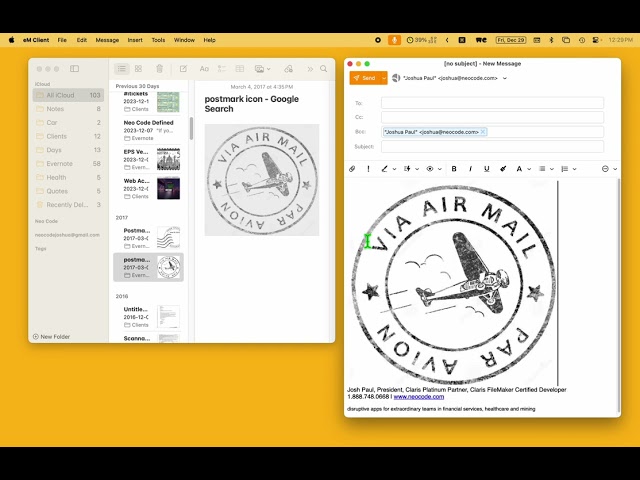This screenshot has height=480, width=640.
Task: Show more Notes toolbar items chevrons
Action: click(310, 69)
